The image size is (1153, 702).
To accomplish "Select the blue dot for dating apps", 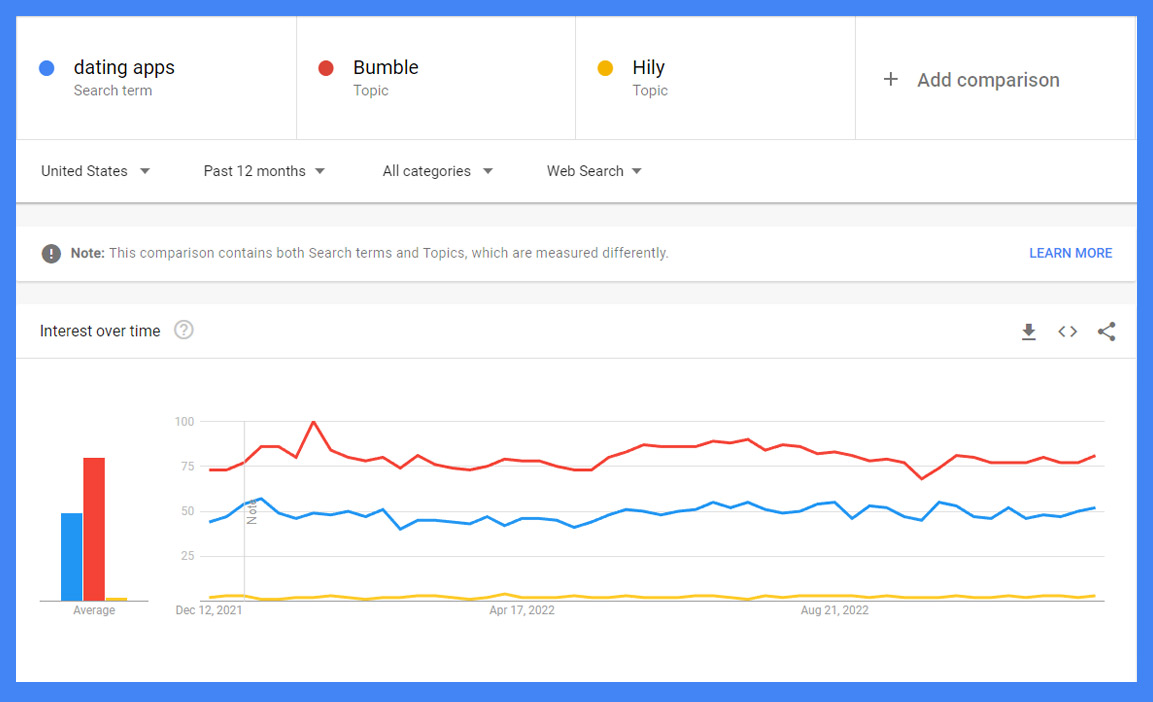I will 47,67.
